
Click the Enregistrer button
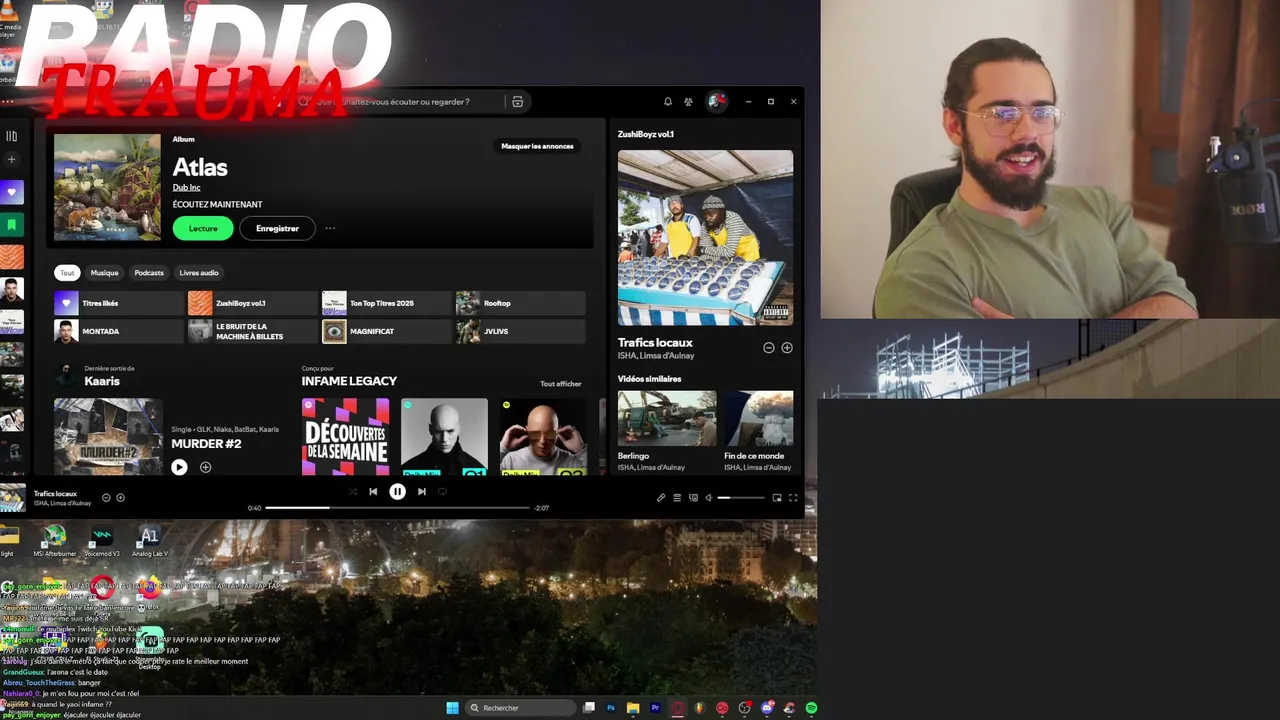(x=277, y=228)
